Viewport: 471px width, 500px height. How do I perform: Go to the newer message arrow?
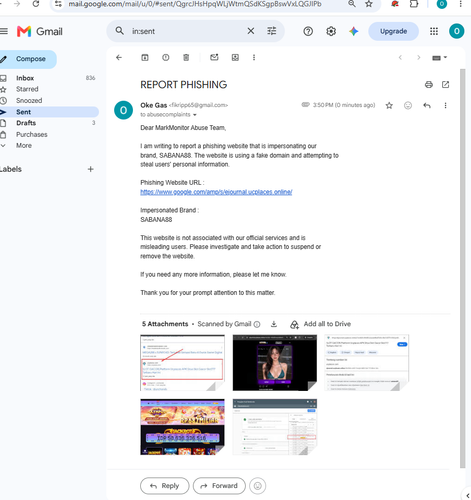(x=400, y=58)
